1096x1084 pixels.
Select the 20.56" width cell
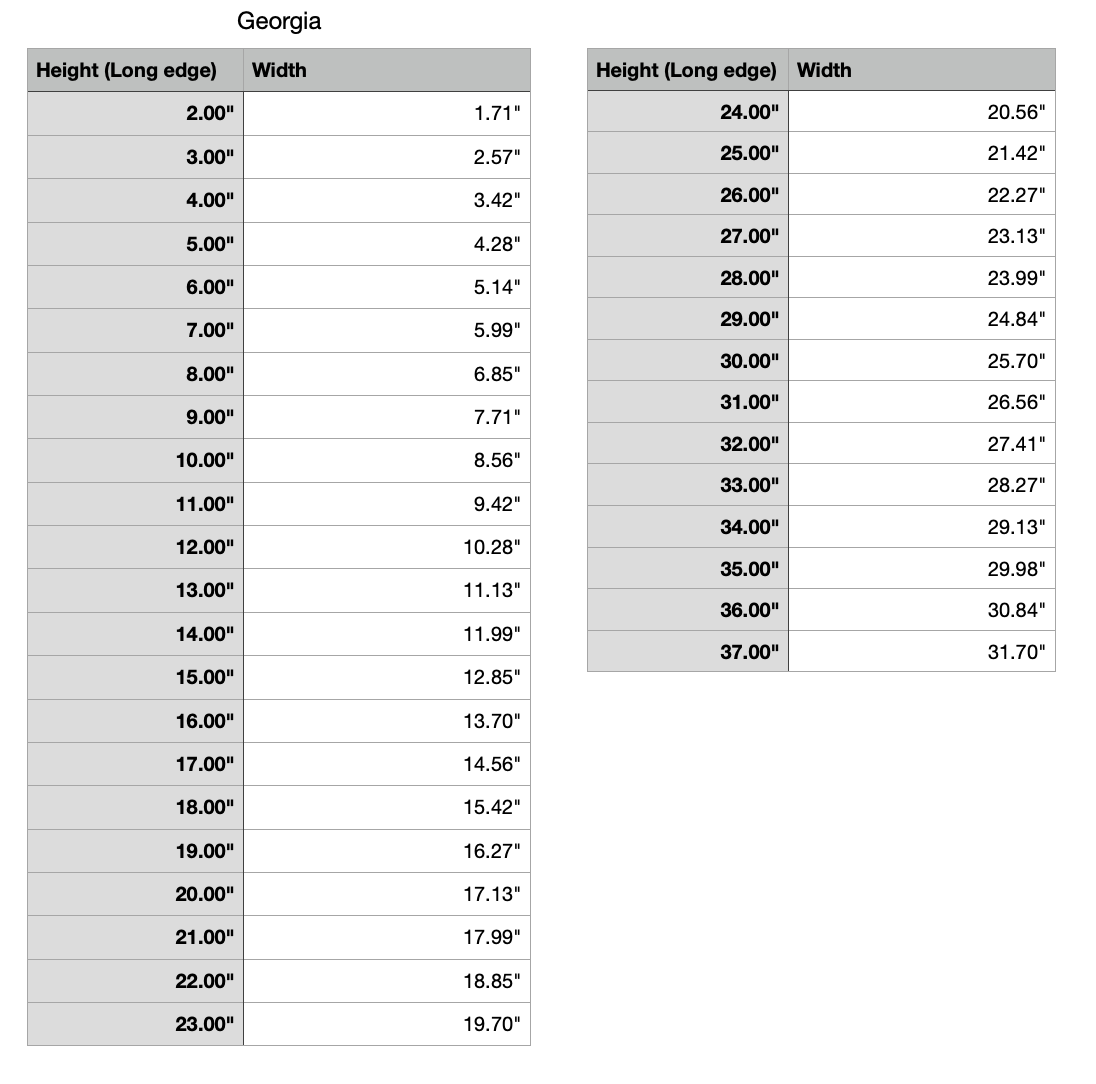point(1016,112)
